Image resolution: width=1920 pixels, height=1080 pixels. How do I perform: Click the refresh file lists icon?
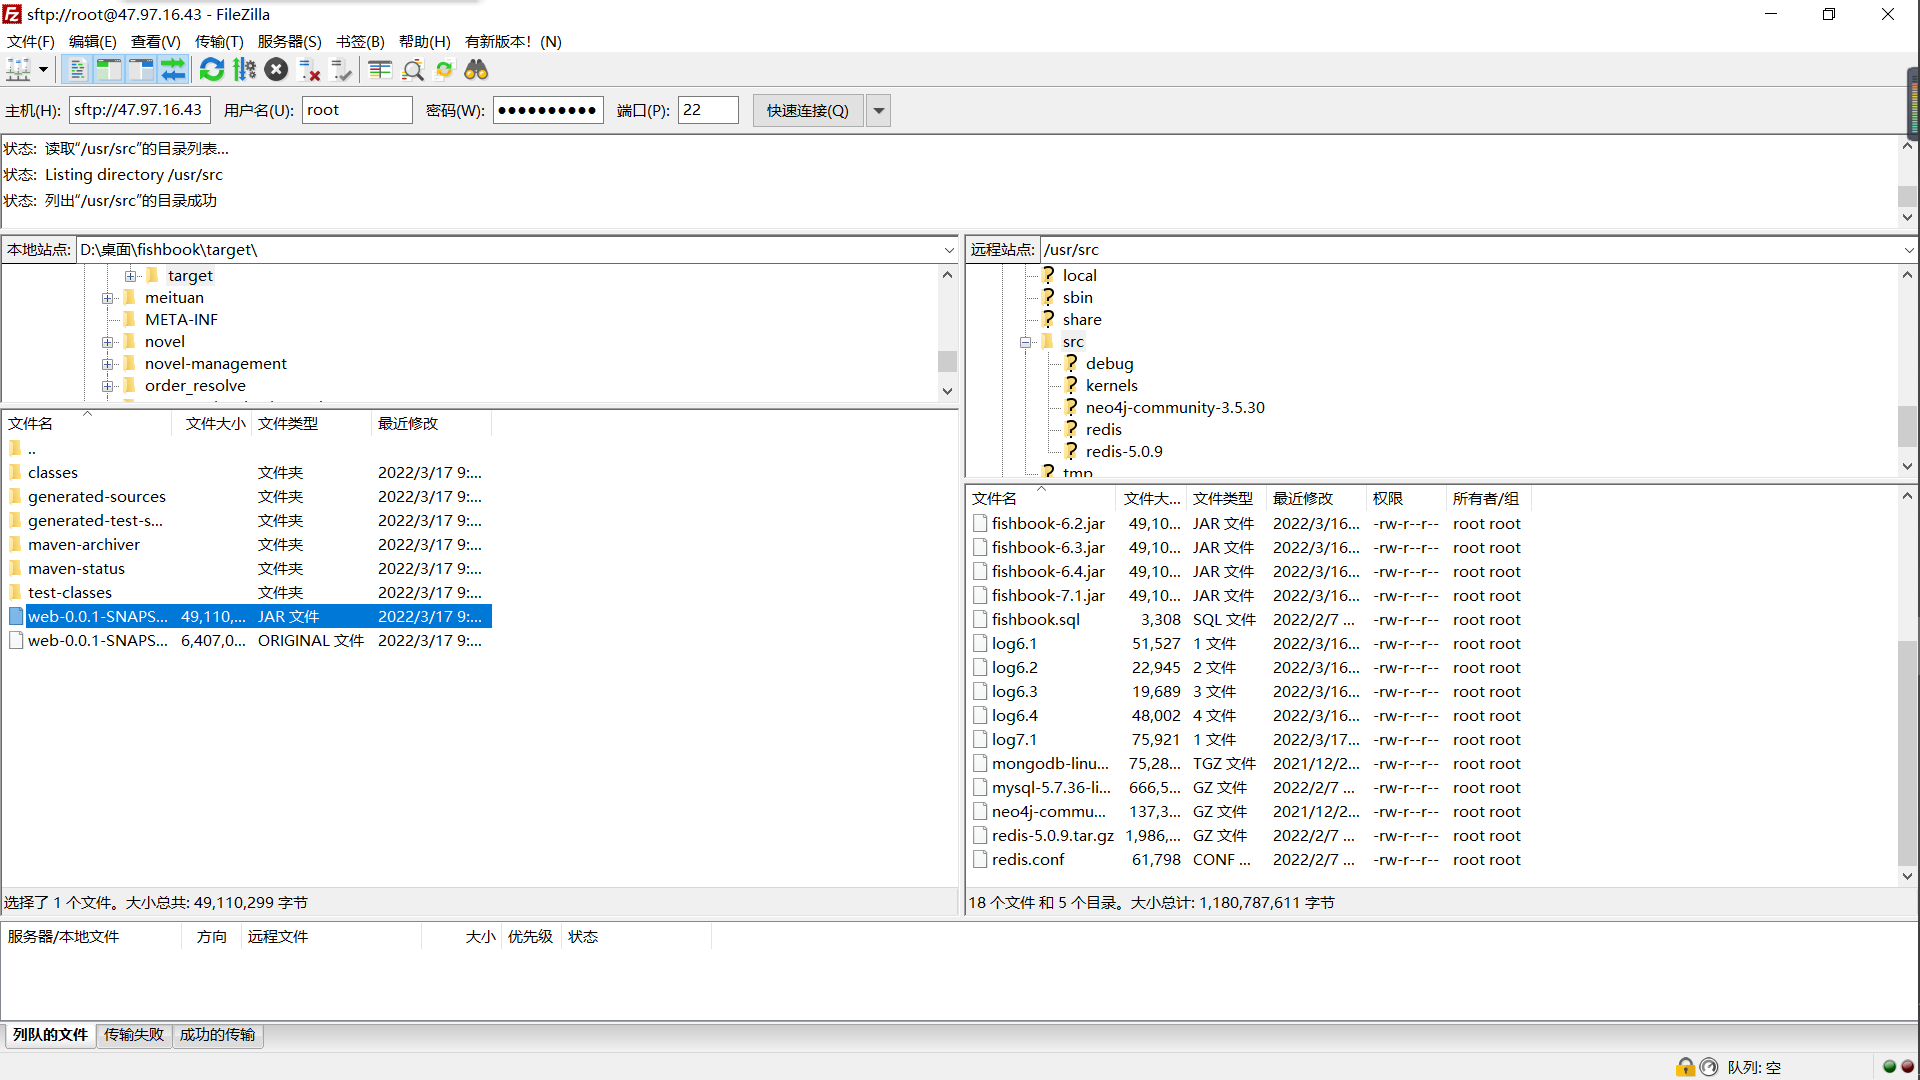211,70
